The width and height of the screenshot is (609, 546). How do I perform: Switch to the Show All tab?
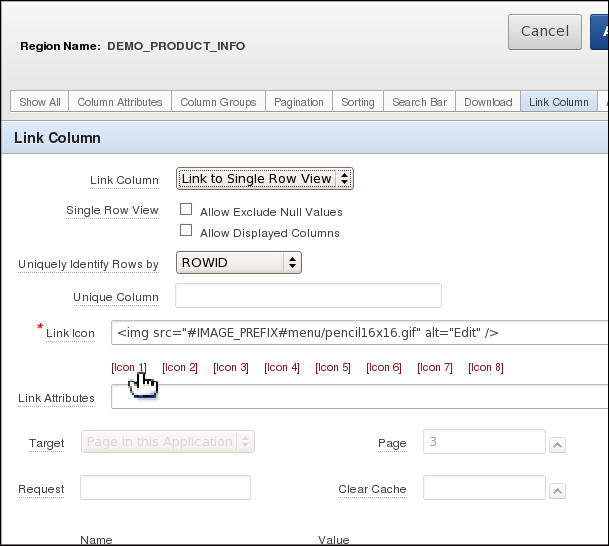click(40, 102)
